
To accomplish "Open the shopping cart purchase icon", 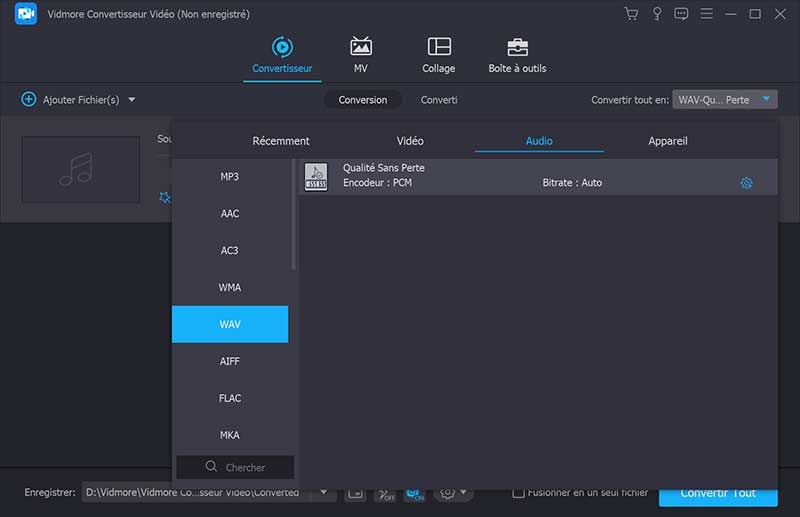I will pyautogui.click(x=631, y=14).
